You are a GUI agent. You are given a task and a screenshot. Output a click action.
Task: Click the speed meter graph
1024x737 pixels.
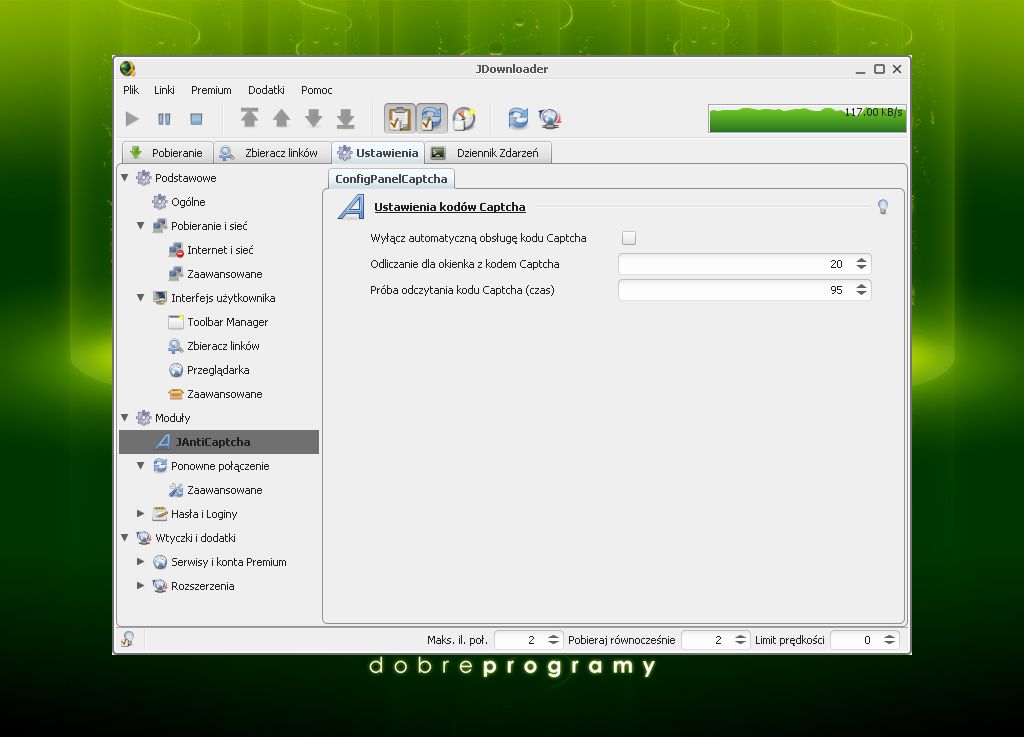[807, 119]
